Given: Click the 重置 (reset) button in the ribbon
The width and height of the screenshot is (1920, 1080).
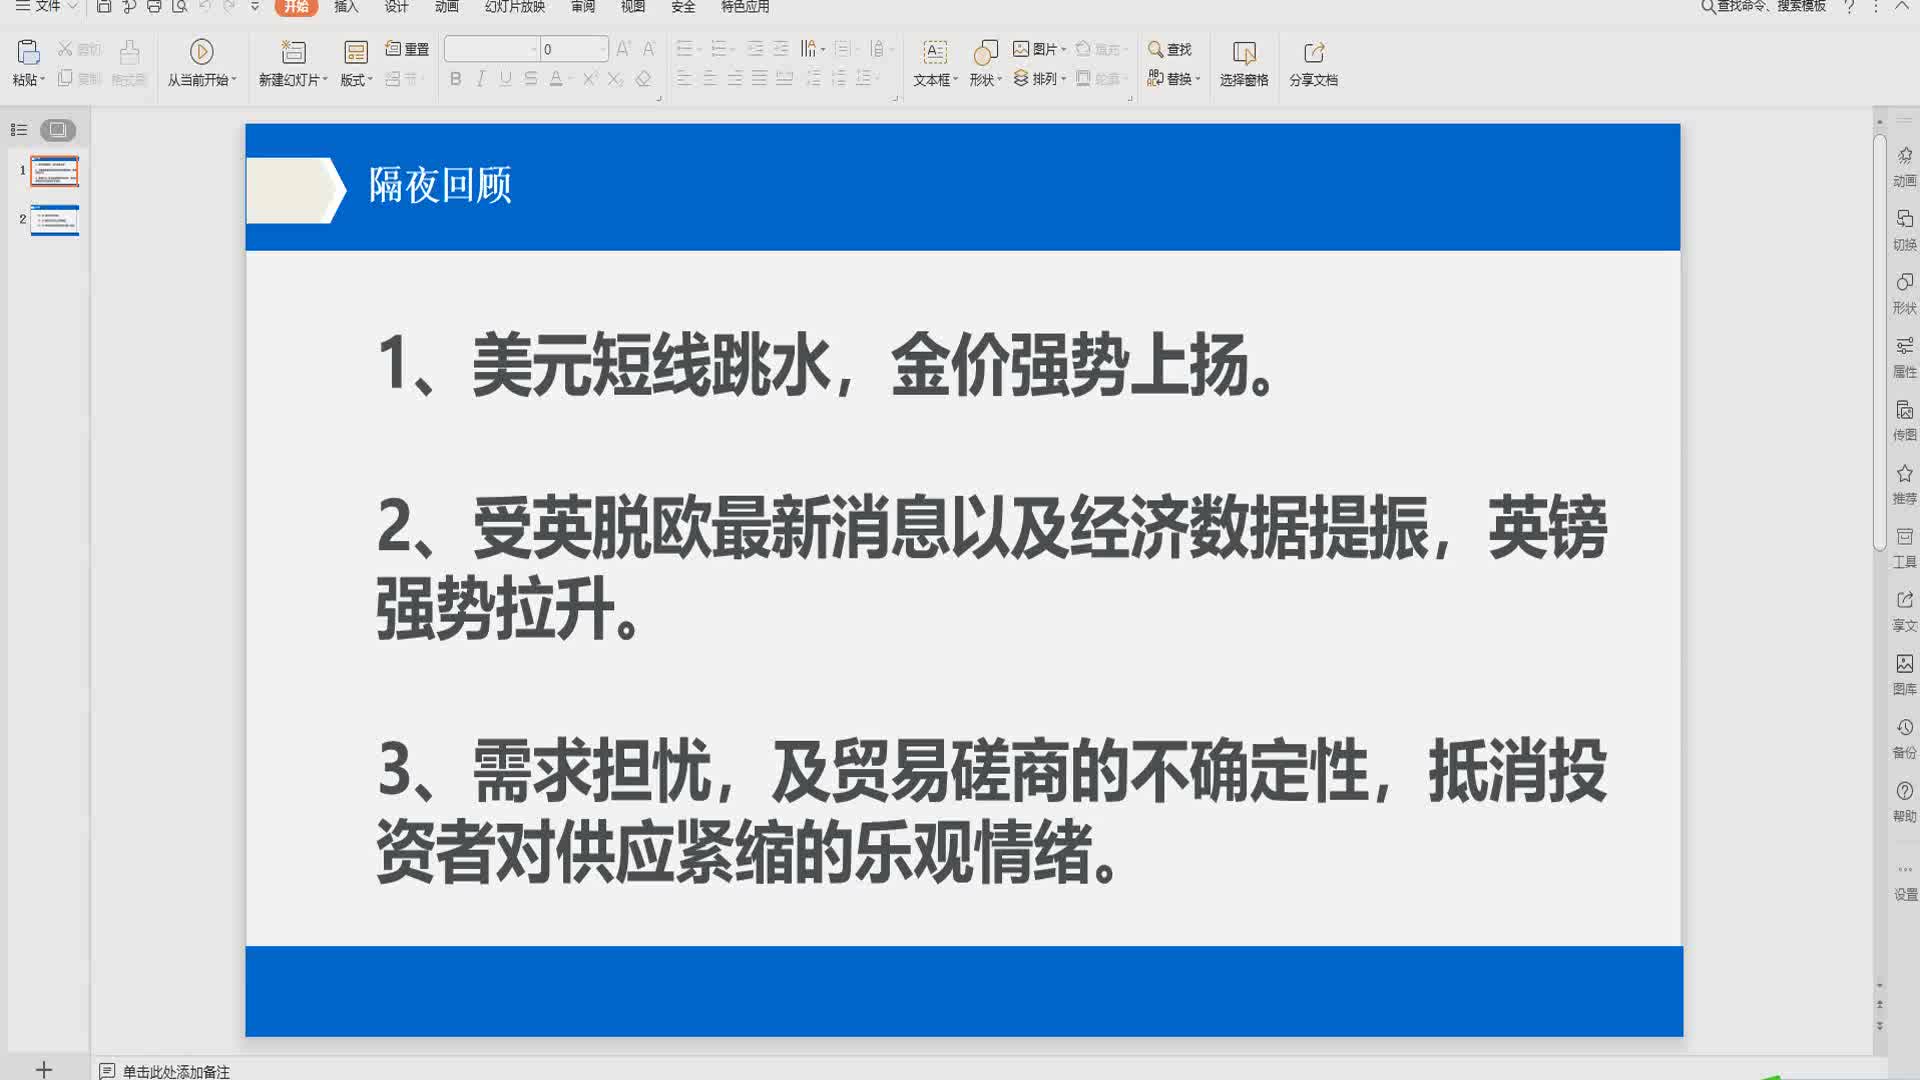Looking at the screenshot, I should (407, 48).
